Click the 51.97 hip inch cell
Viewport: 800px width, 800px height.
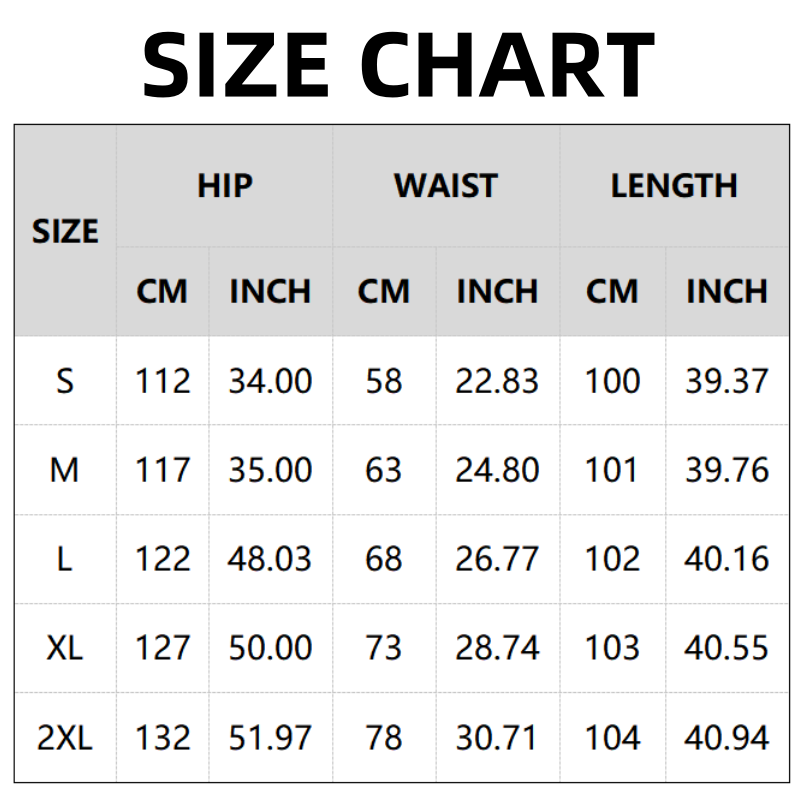(x=270, y=738)
